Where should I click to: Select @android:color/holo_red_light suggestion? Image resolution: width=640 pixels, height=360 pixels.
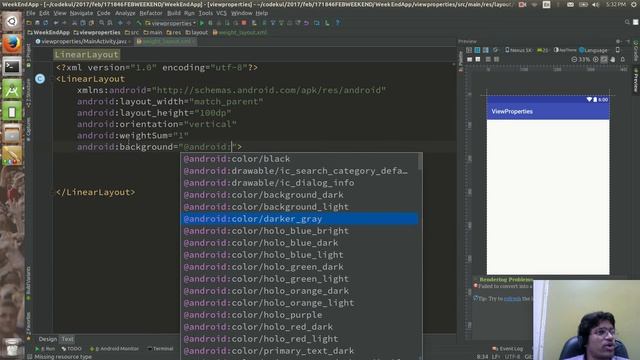(x=299, y=339)
